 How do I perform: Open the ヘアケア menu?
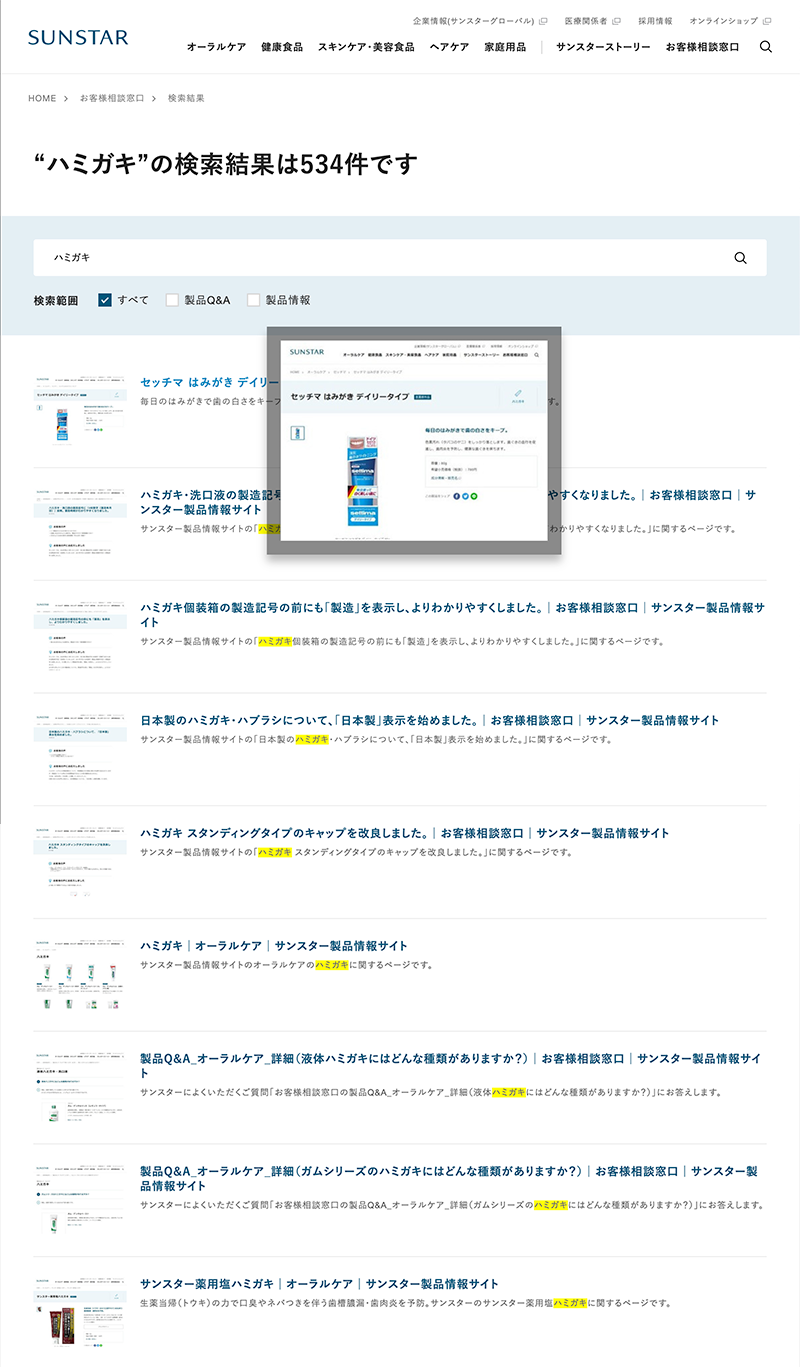click(x=449, y=47)
